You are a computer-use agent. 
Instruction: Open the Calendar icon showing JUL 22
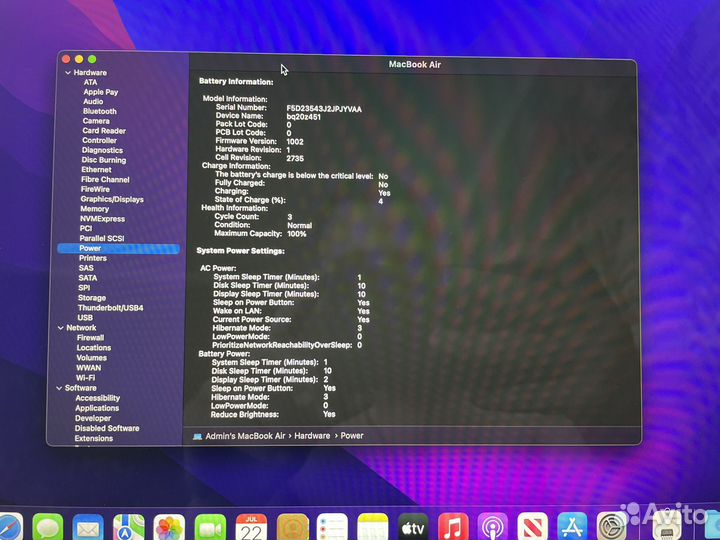click(x=251, y=528)
